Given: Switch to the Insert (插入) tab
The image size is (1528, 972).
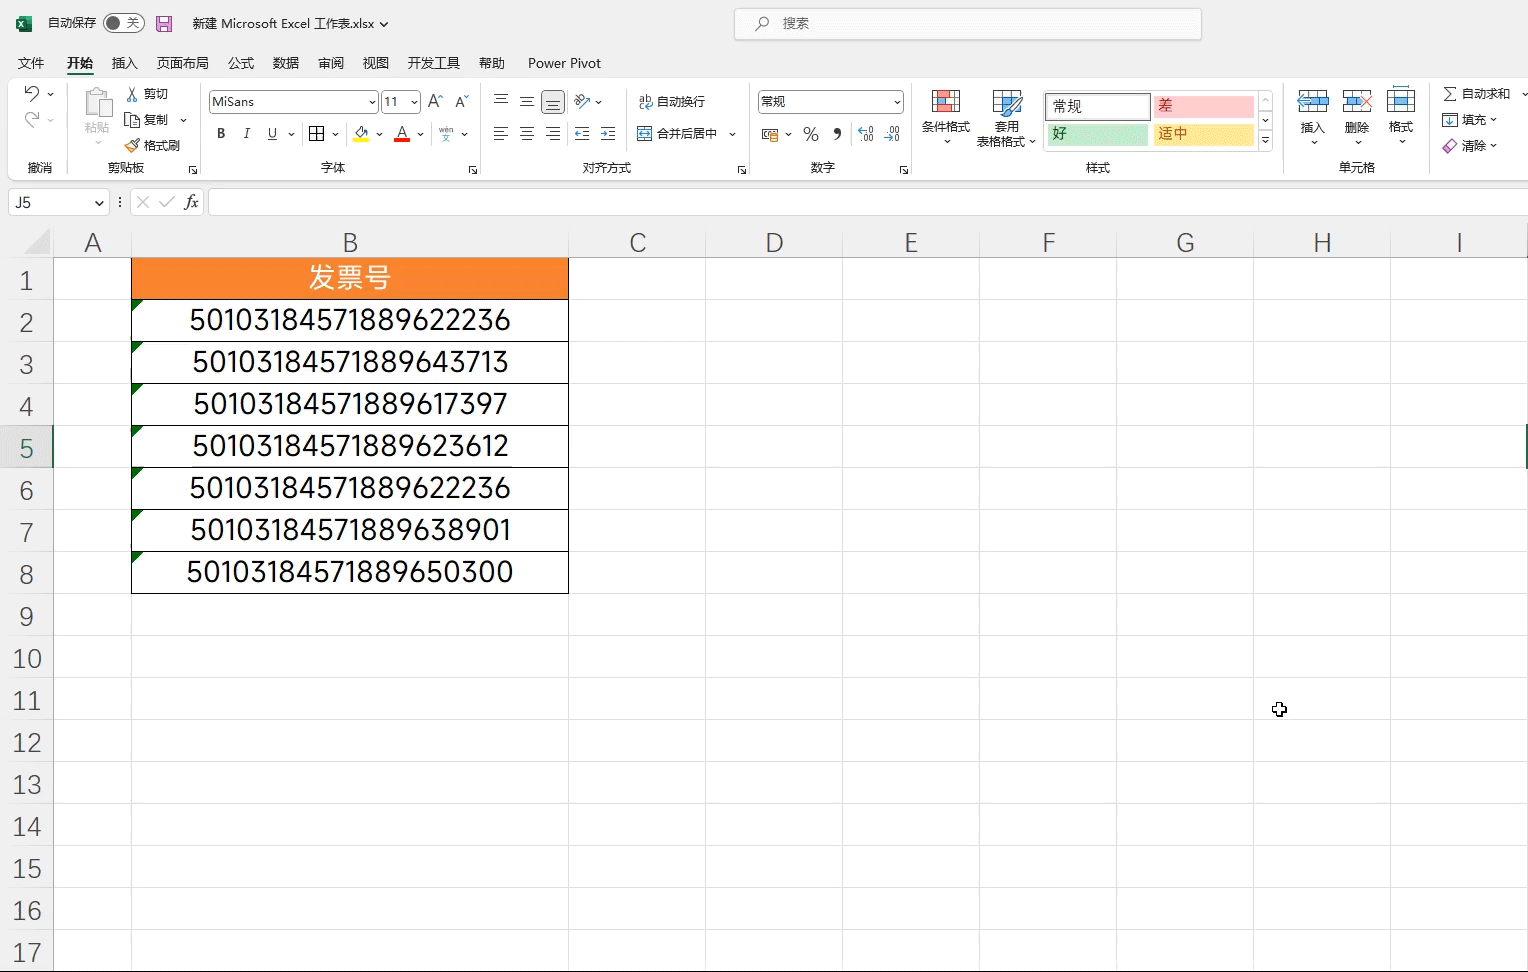Looking at the screenshot, I should pyautogui.click(x=124, y=63).
